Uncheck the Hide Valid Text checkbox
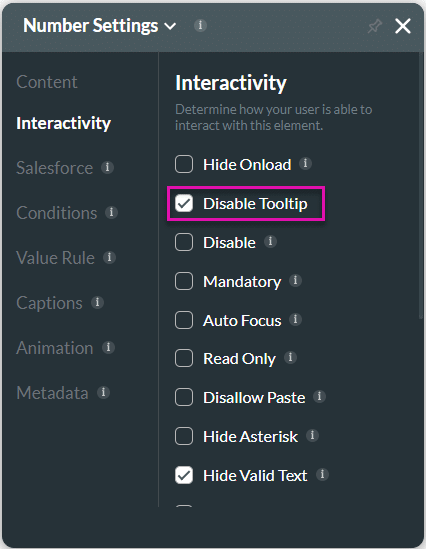Viewport: 426px width, 549px height. tap(184, 475)
